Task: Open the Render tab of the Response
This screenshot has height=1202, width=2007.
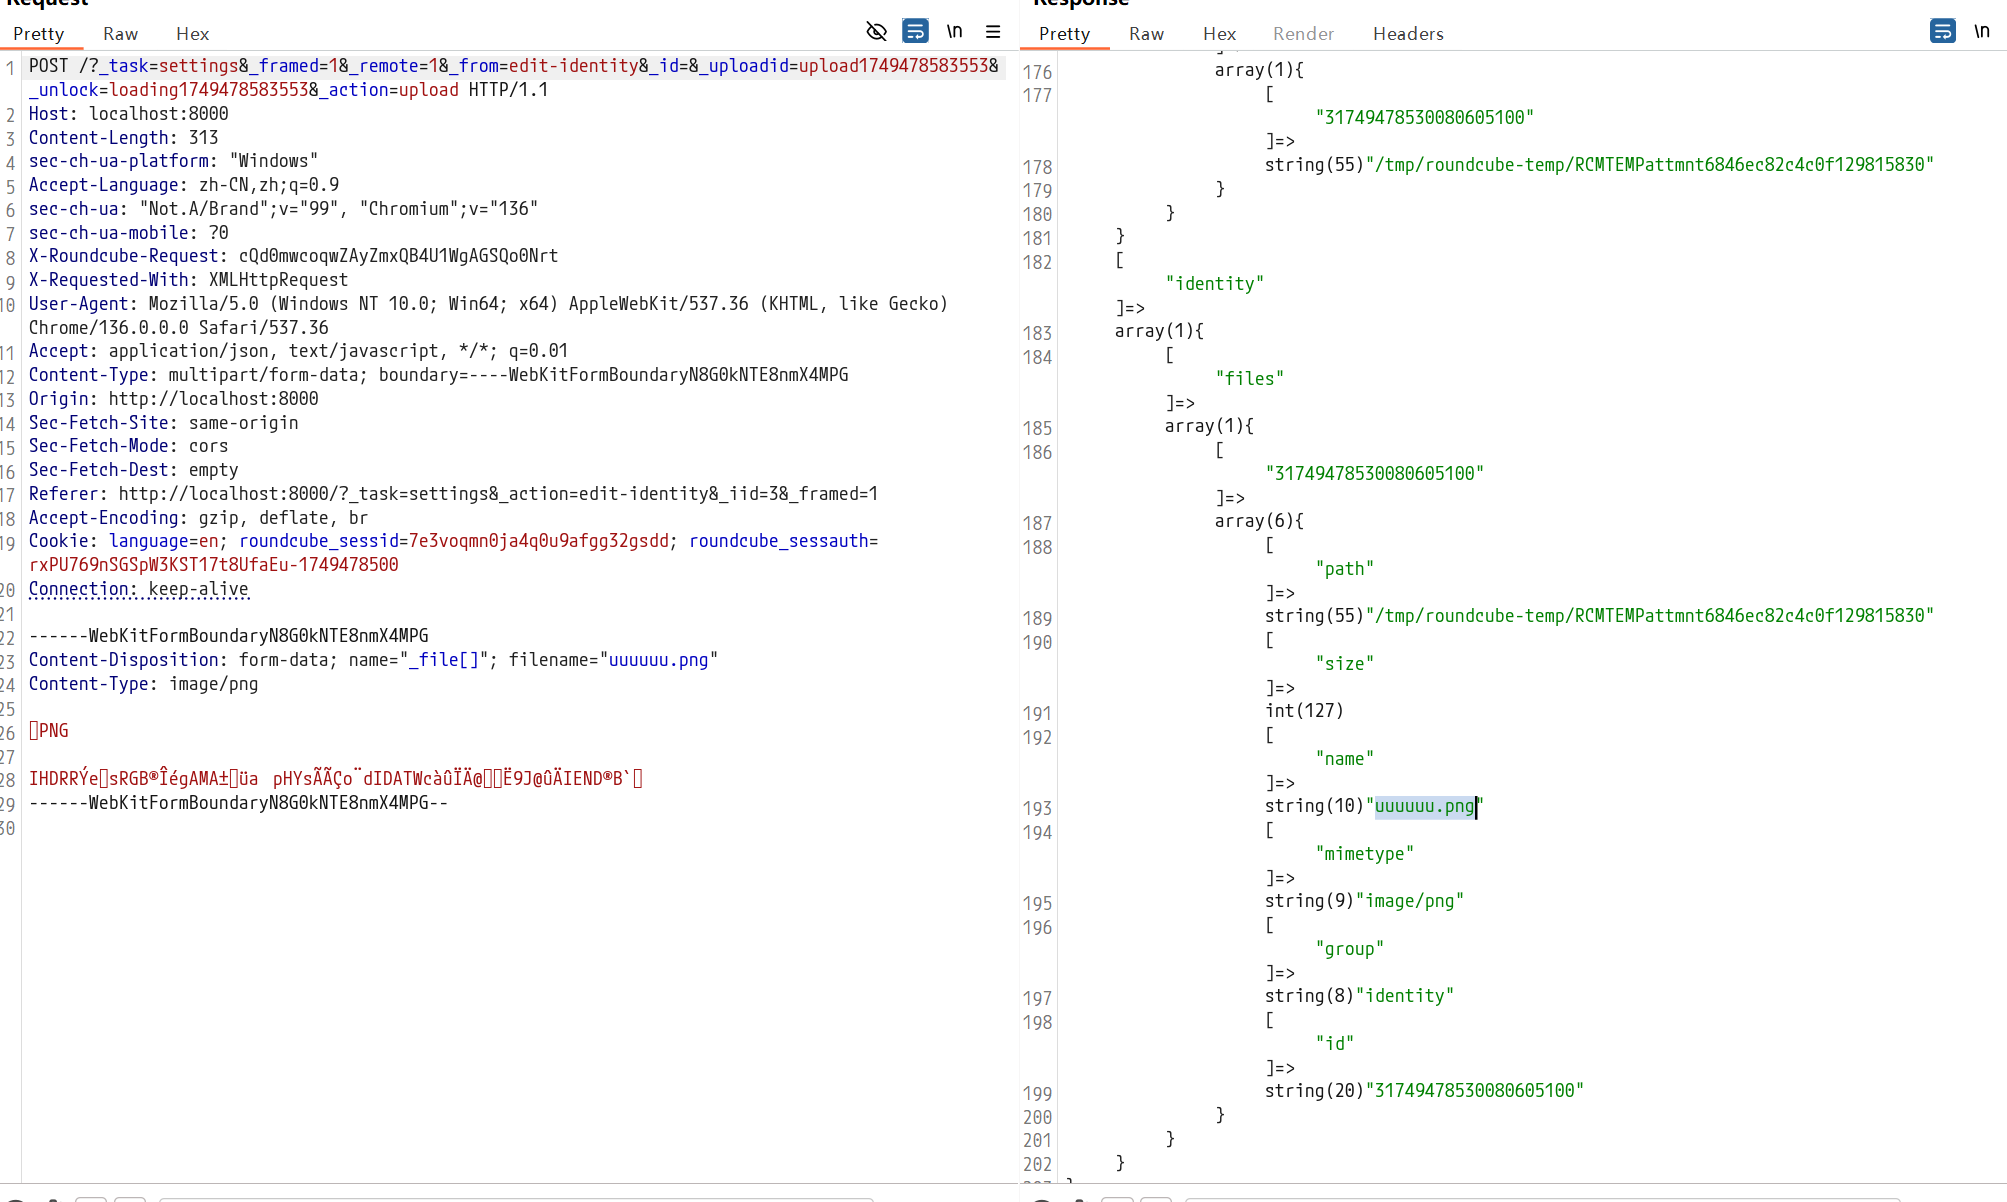Action: 1303,33
